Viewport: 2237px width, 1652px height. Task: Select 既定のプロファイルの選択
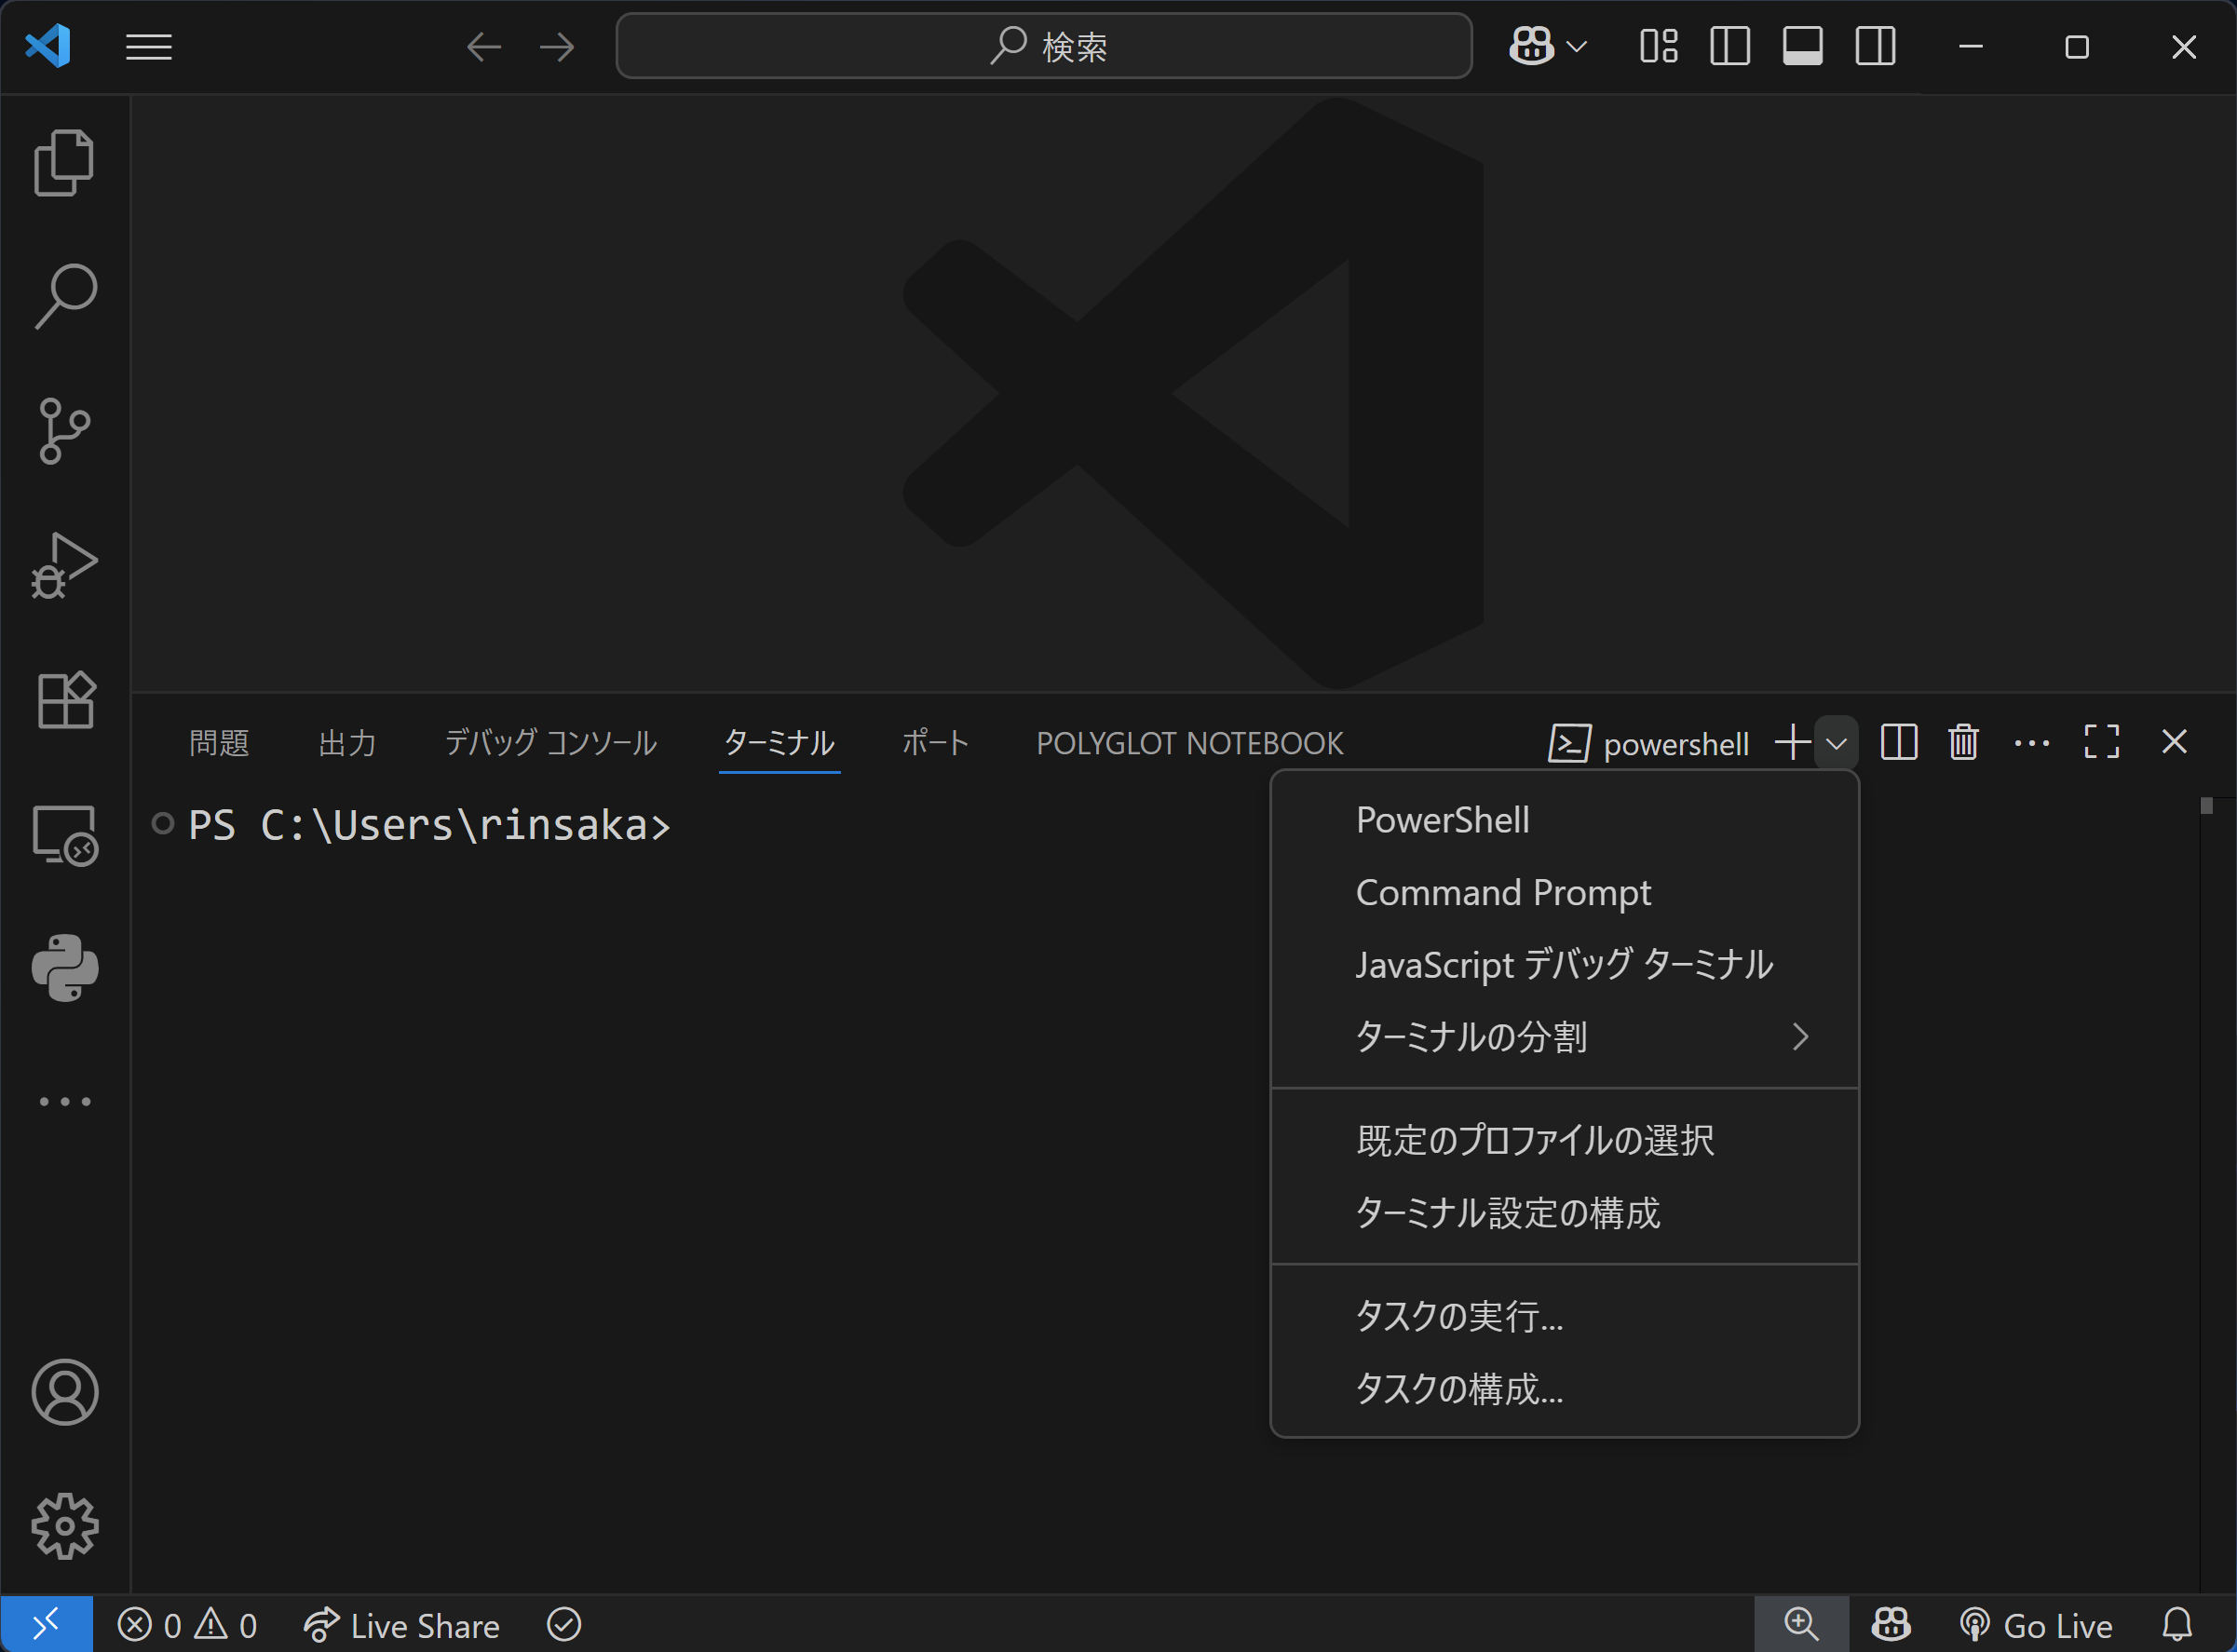1565,1140
